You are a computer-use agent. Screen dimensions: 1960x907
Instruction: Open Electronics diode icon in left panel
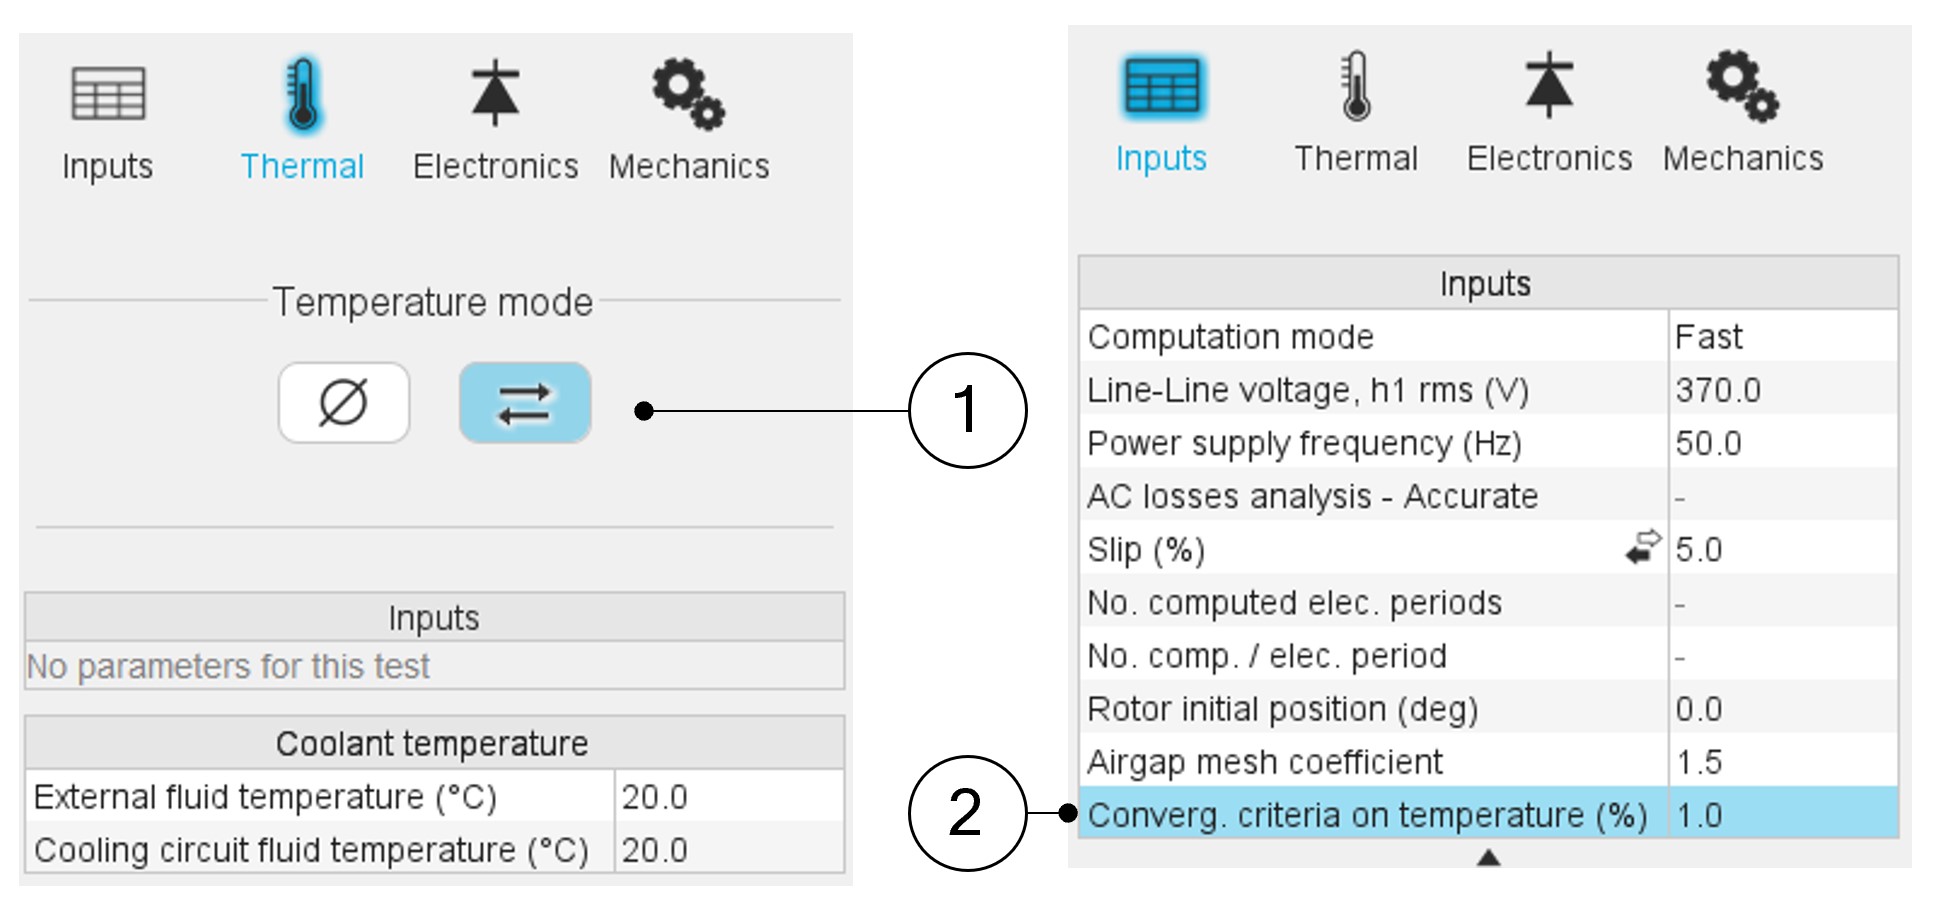(x=495, y=94)
